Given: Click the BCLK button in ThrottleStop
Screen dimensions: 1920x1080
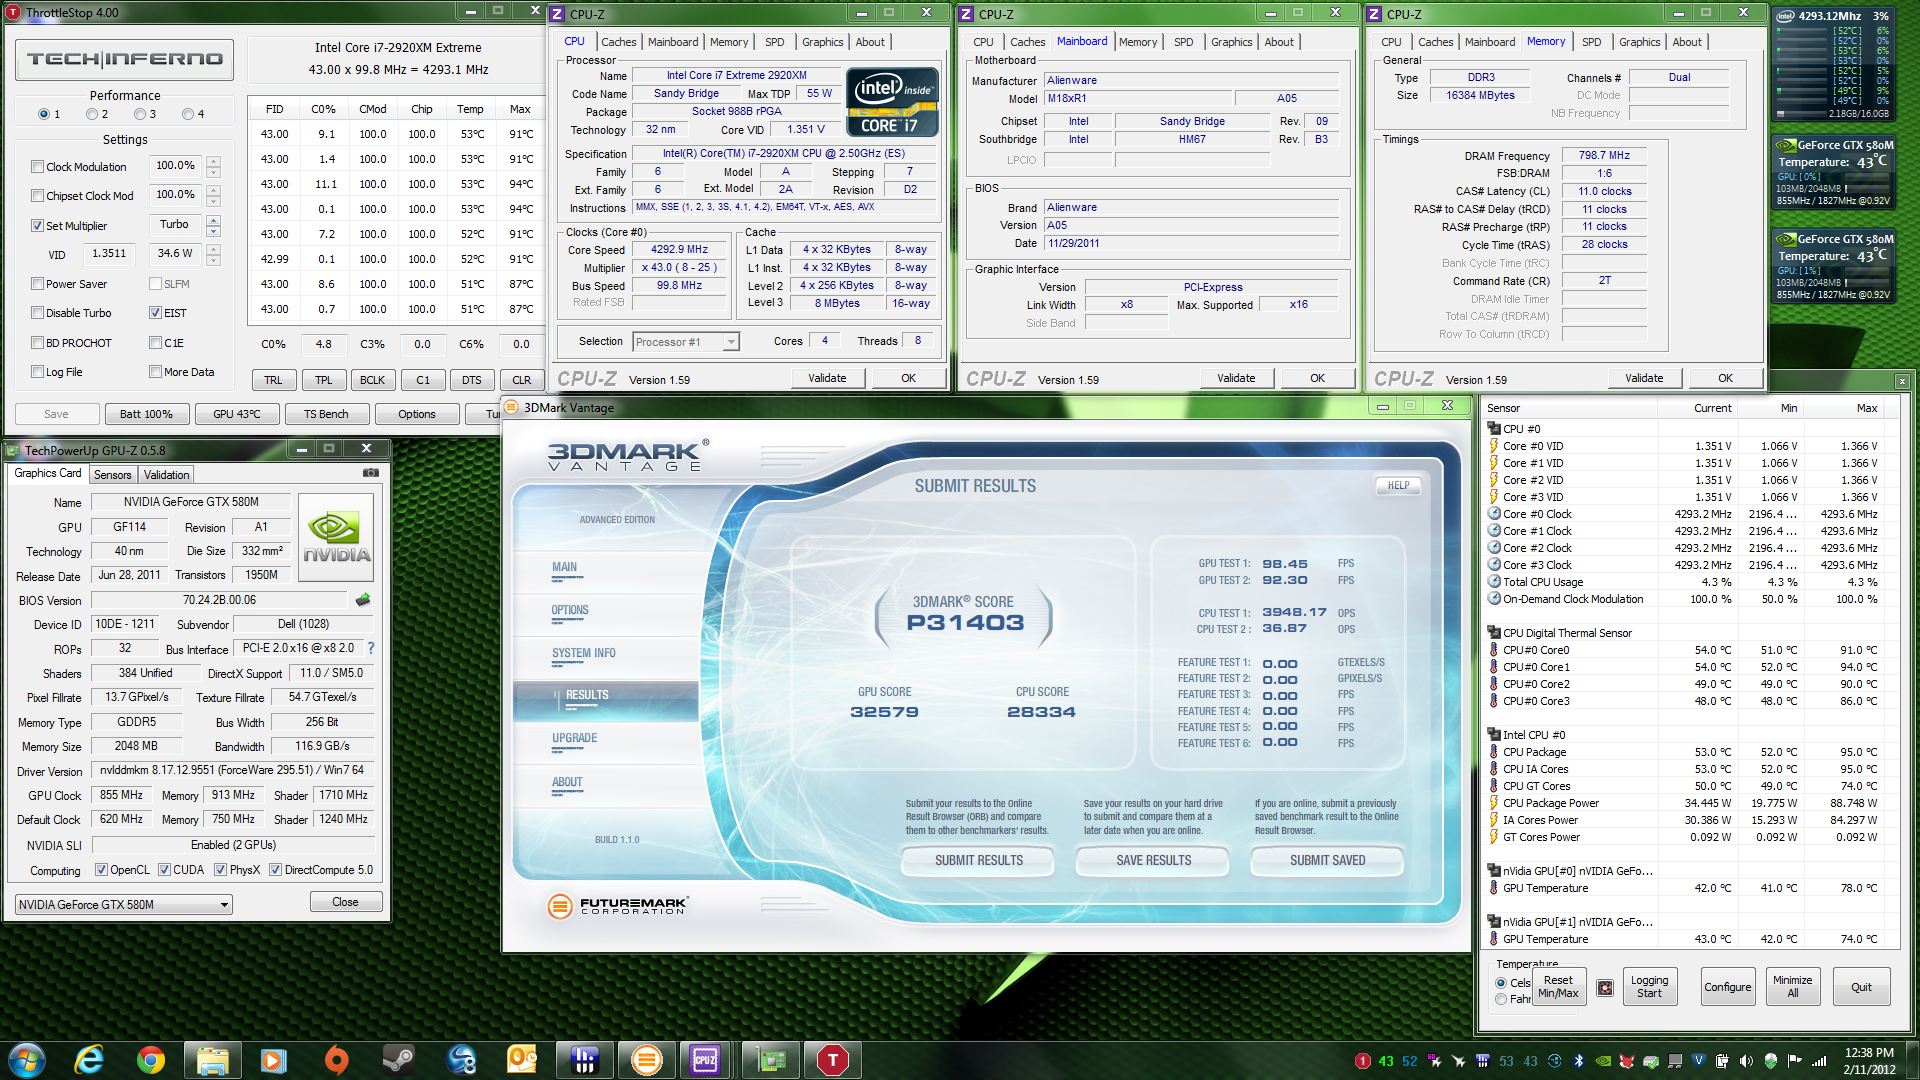Looking at the screenshot, I should [x=373, y=380].
